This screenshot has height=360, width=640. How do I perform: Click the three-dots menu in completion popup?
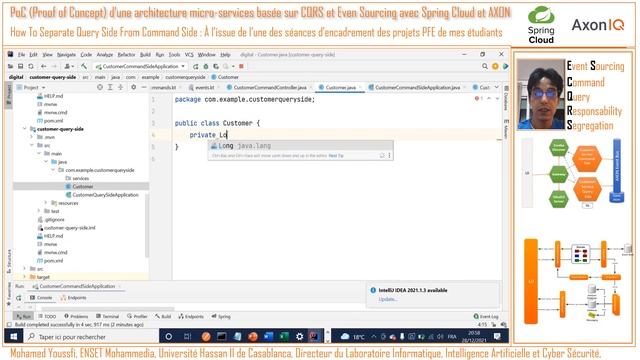[389, 156]
